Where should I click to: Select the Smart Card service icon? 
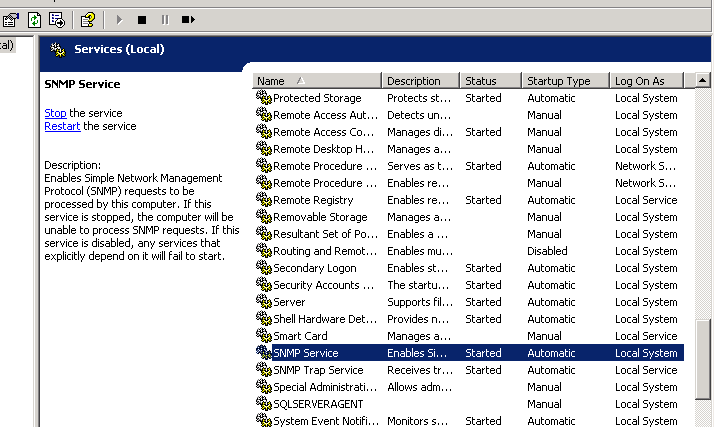coord(264,336)
